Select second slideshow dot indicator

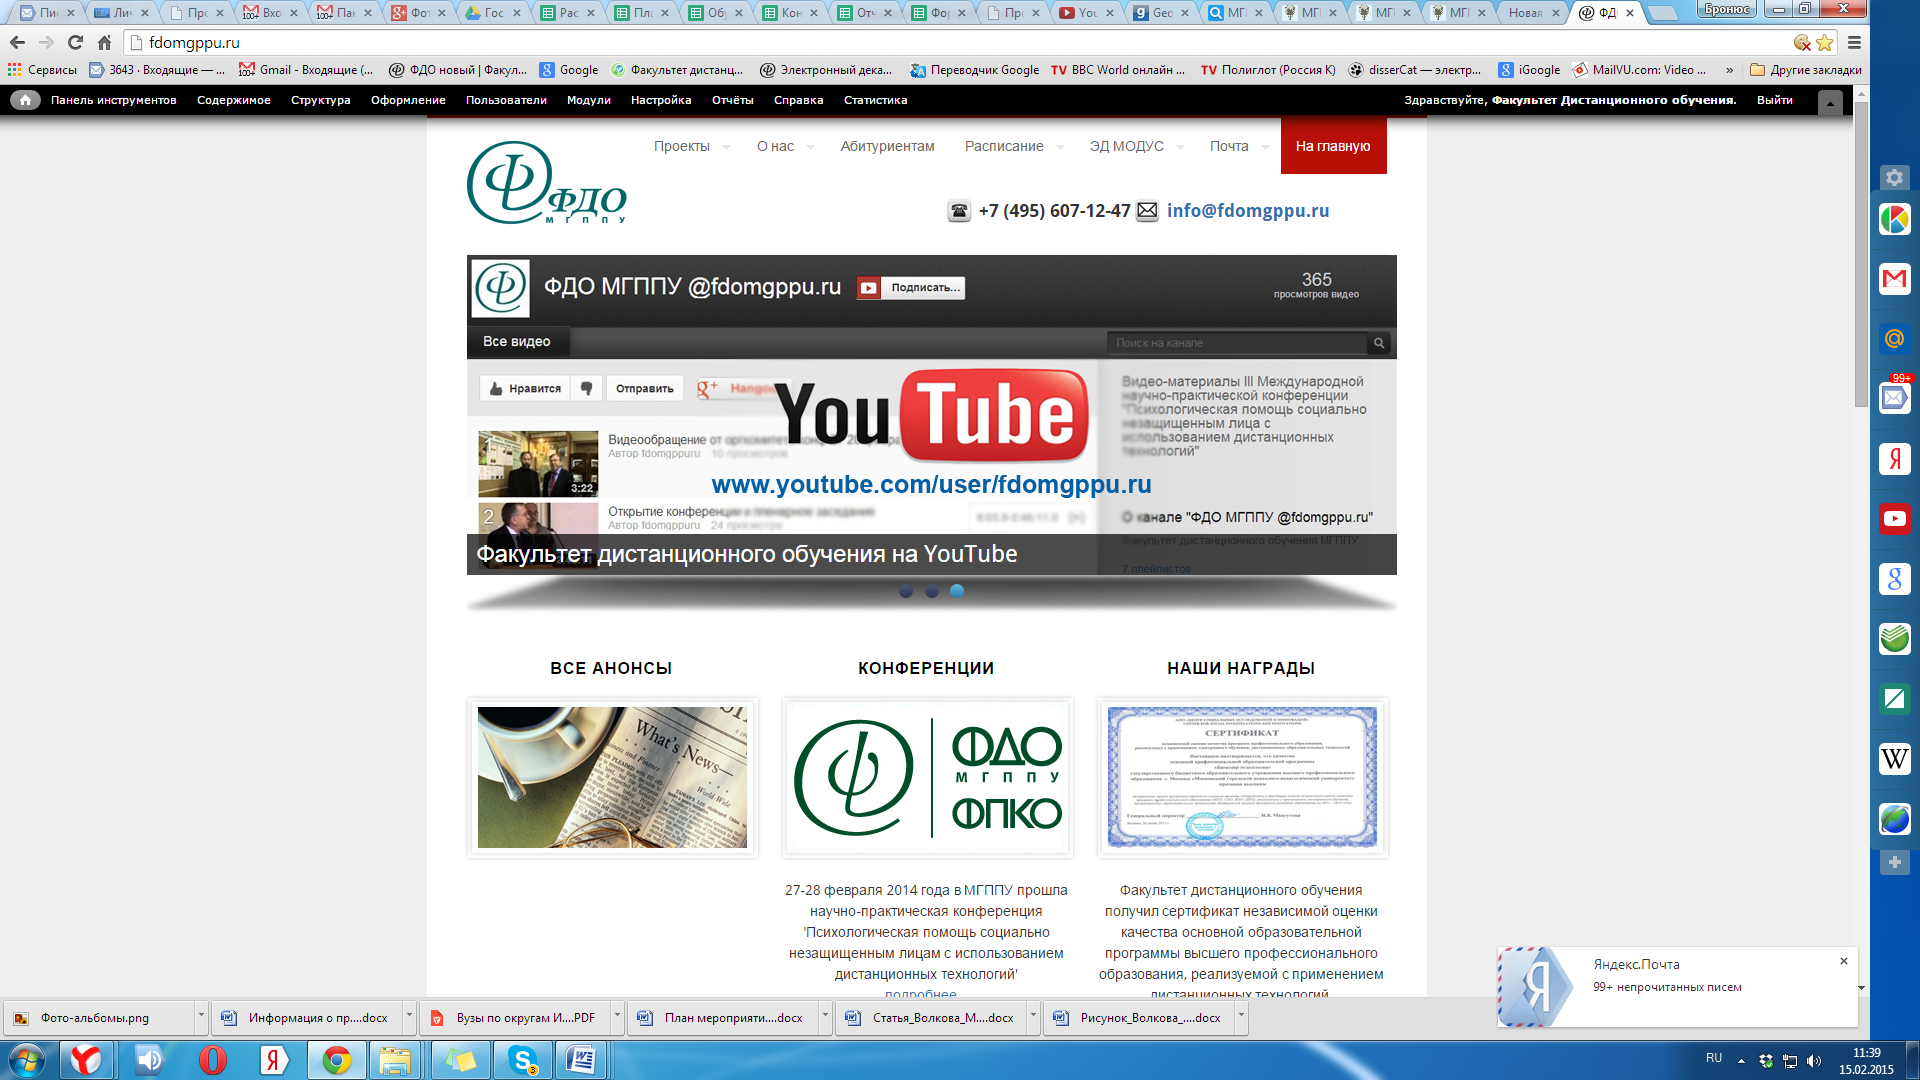tap(932, 591)
